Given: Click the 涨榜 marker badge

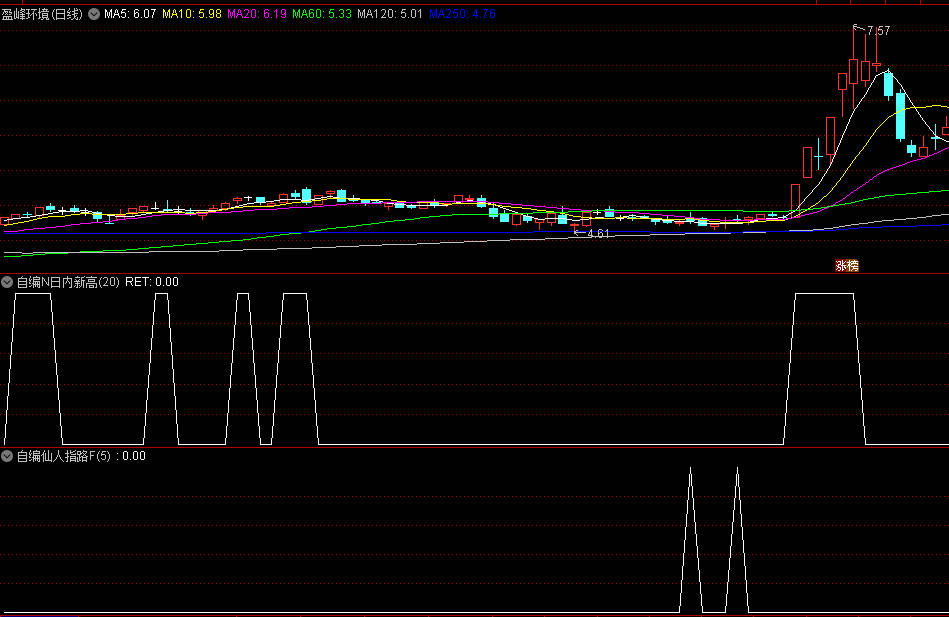Looking at the screenshot, I should (847, 266).
